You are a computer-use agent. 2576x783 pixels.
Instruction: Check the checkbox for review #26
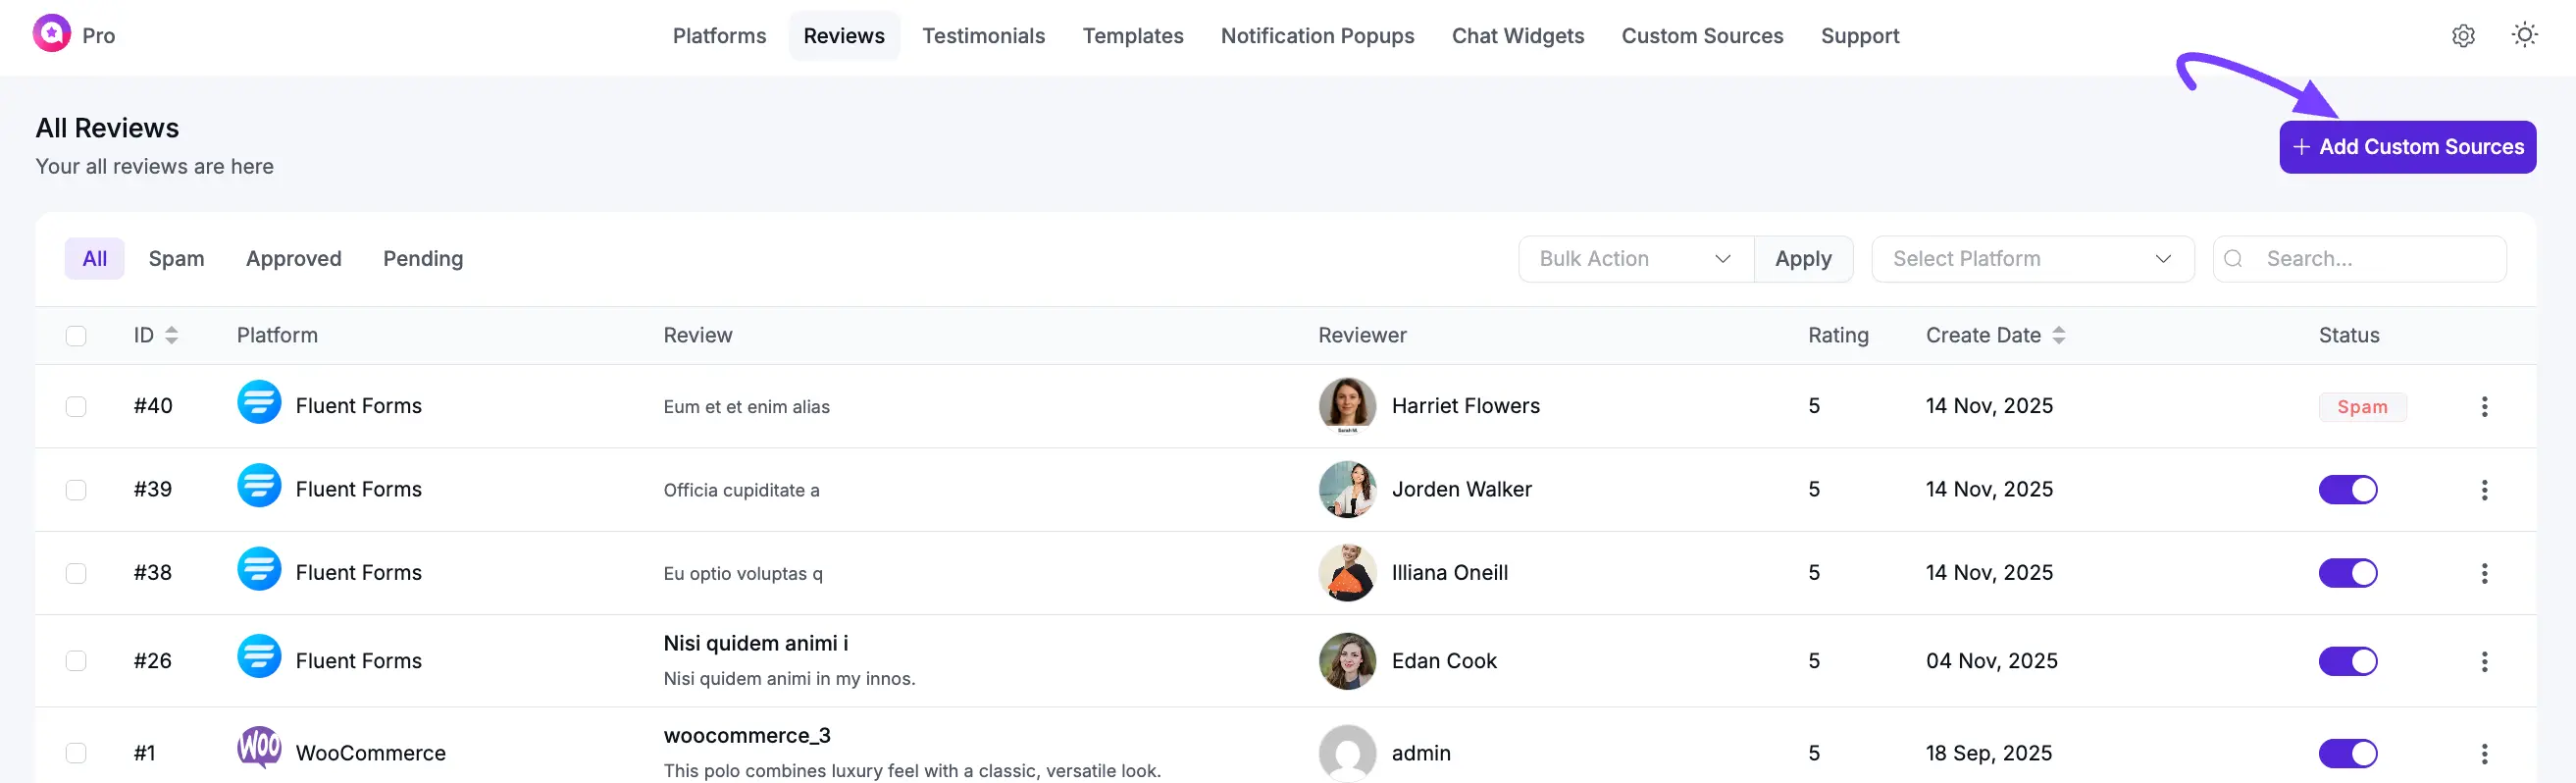(76, 661)
